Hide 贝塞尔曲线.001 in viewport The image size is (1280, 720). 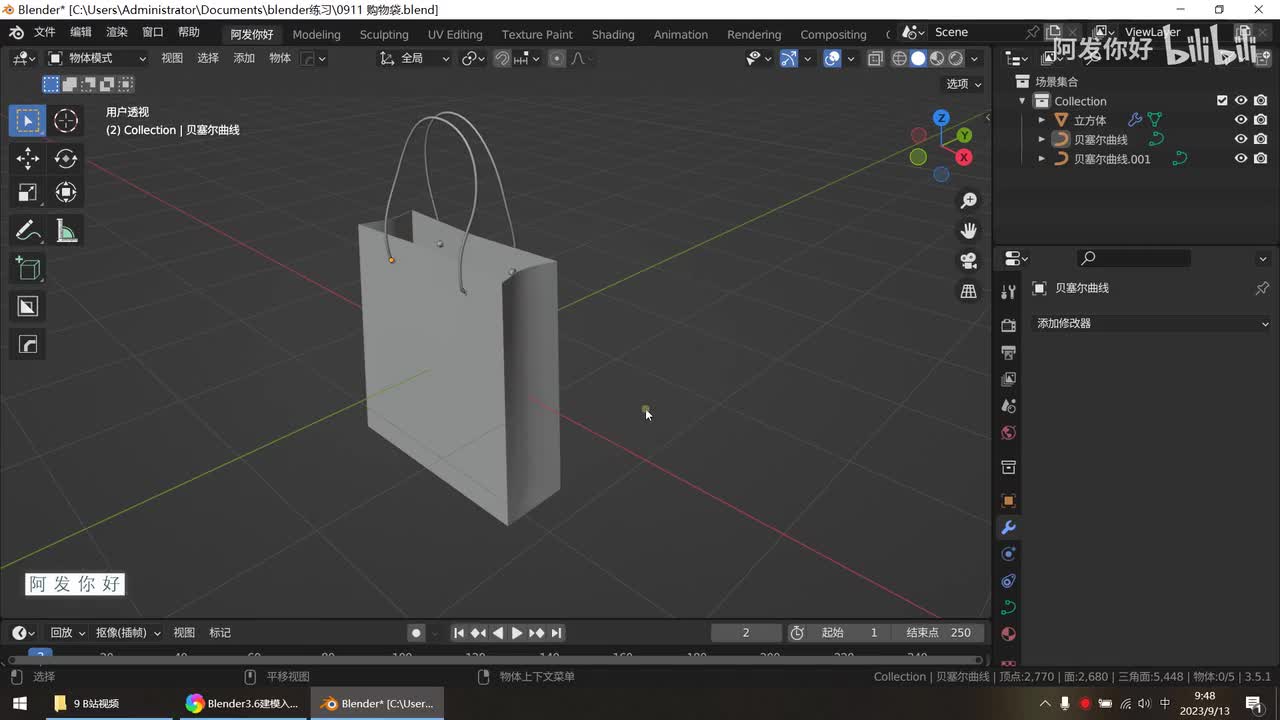[1241, 158]
